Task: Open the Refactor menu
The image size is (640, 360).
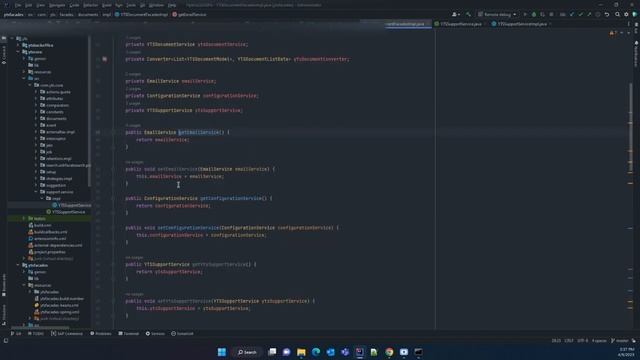Action: pos(91,5)
